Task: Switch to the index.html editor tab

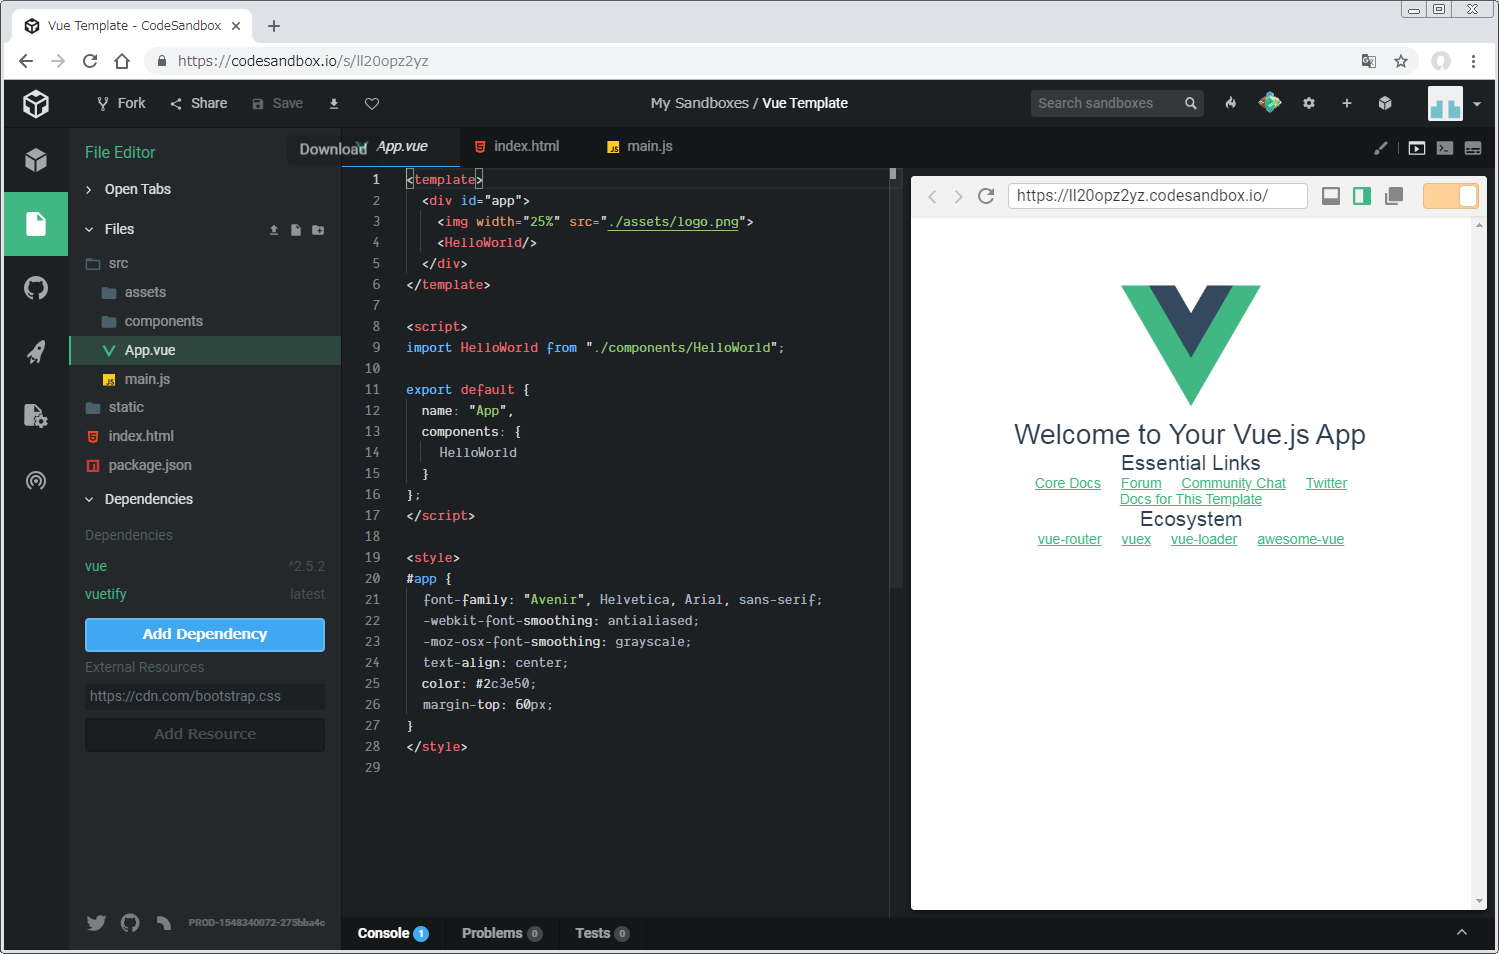Action: [x=526, y=146]
